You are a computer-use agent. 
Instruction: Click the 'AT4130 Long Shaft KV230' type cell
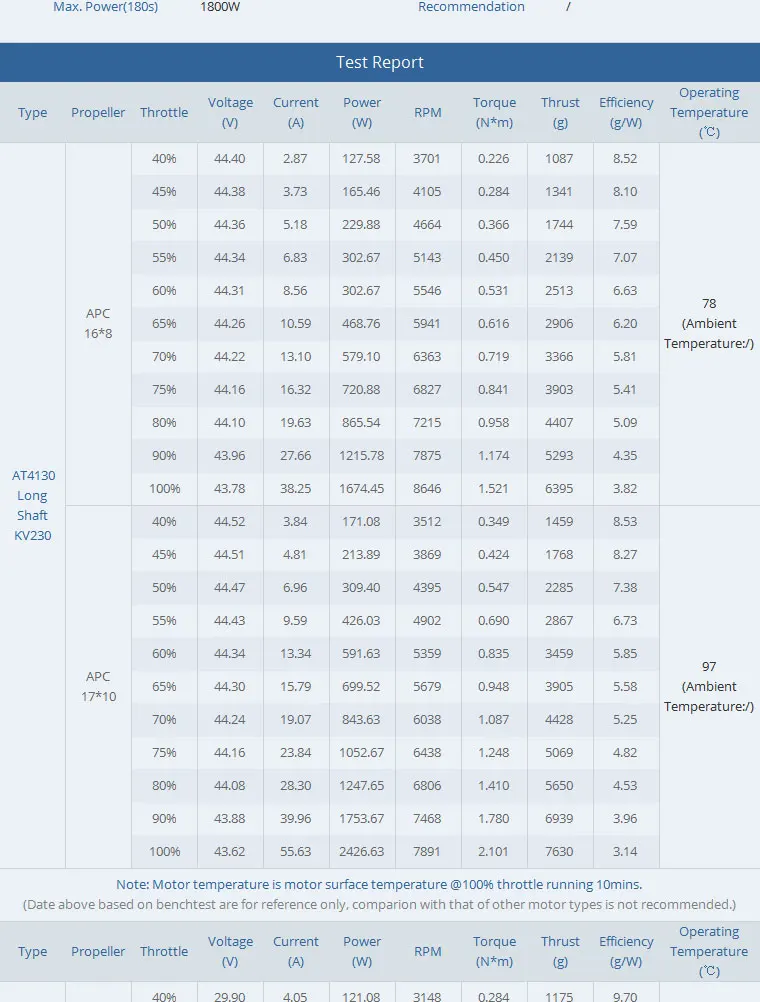click(33, 505)
